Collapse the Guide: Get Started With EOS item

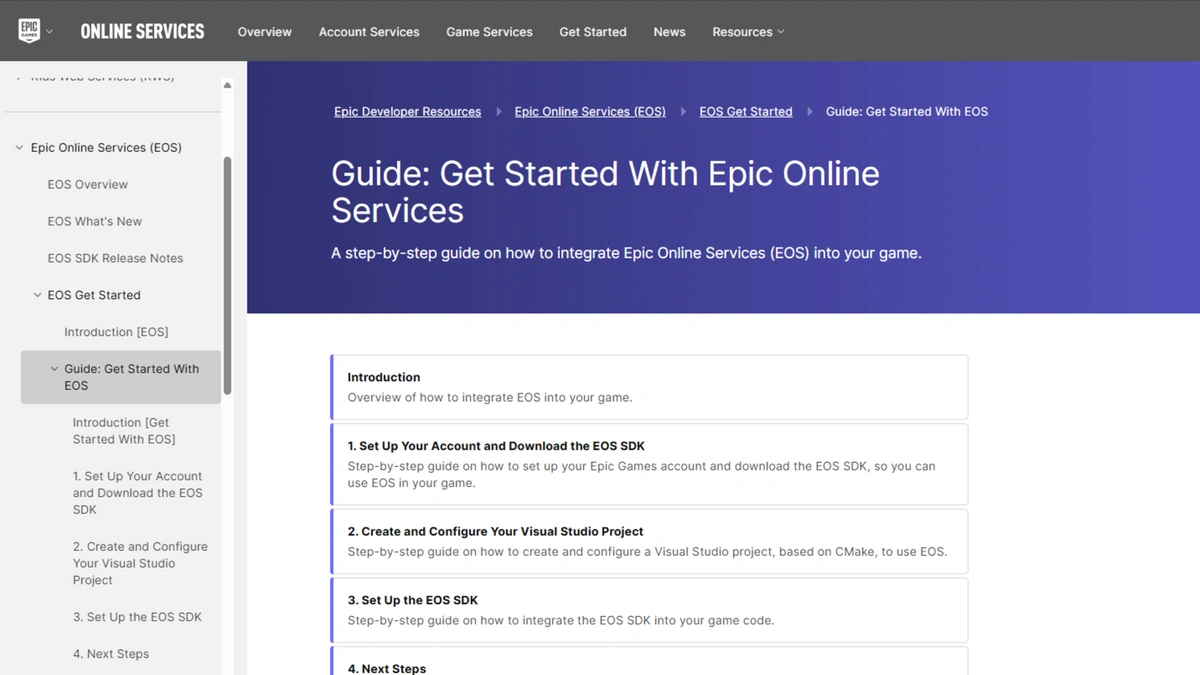coord(54,369)
